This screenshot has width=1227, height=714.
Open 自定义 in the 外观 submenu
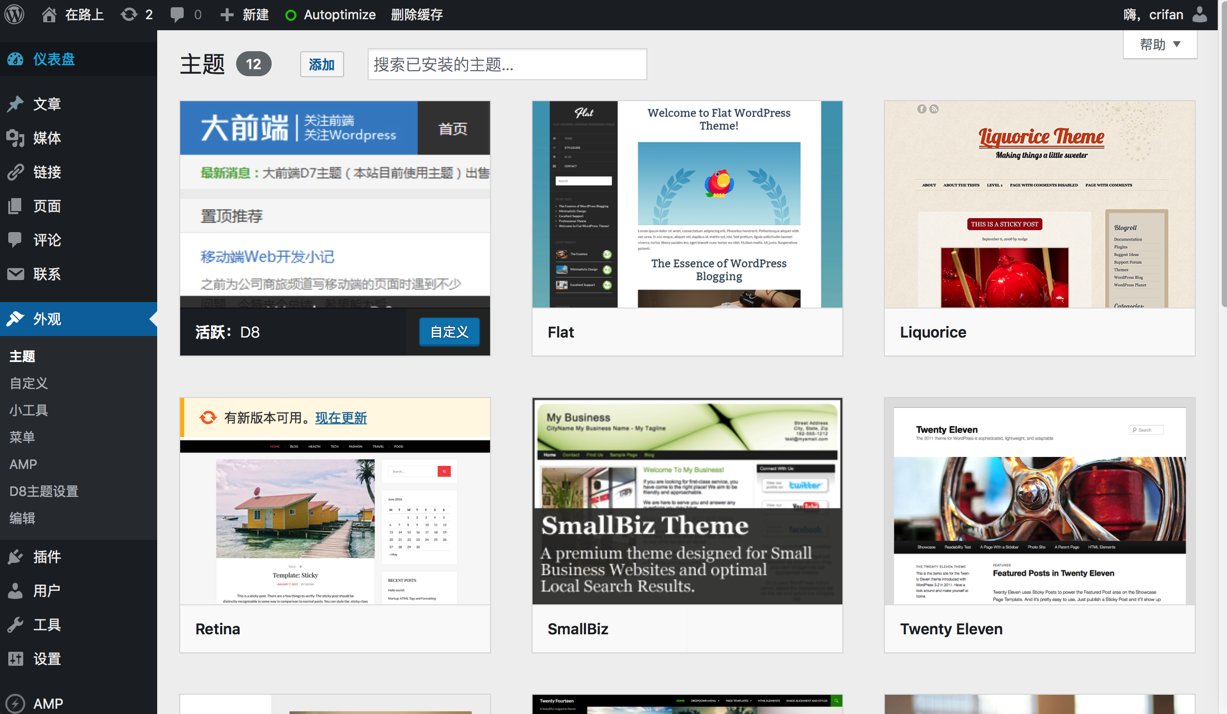coord(29,383)
